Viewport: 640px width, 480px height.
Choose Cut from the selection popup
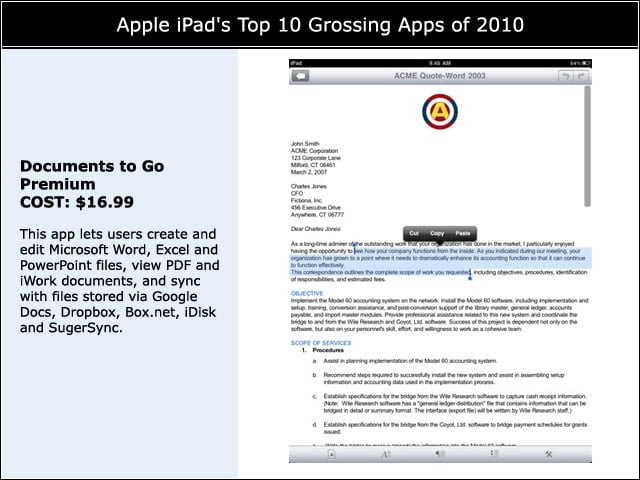414,233
